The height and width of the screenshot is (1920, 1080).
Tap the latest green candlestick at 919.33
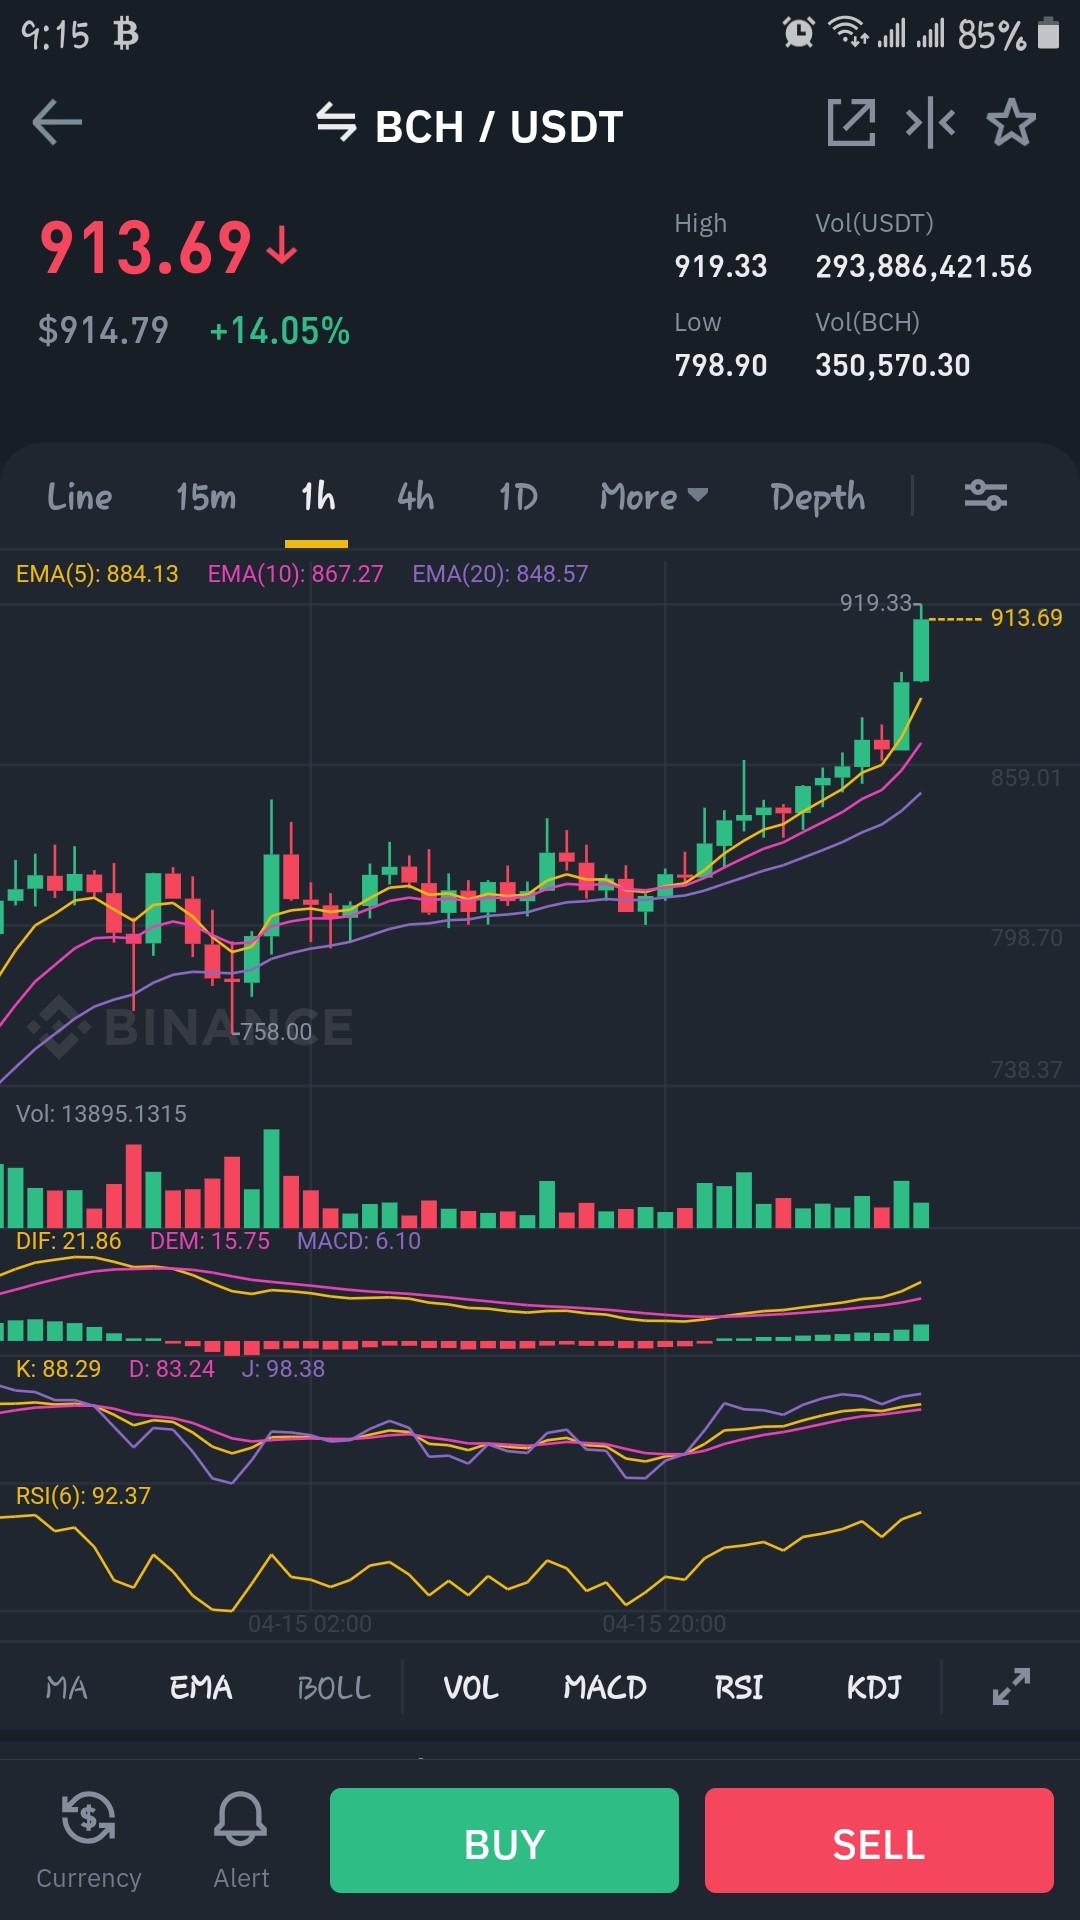tap(921, 648)
